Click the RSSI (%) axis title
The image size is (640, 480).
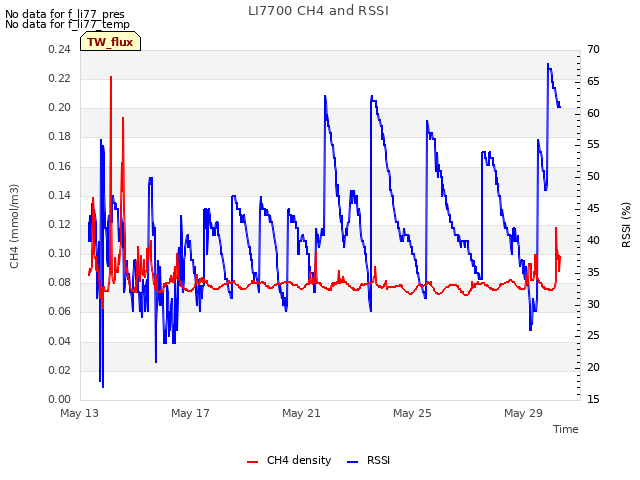[626, 225]
